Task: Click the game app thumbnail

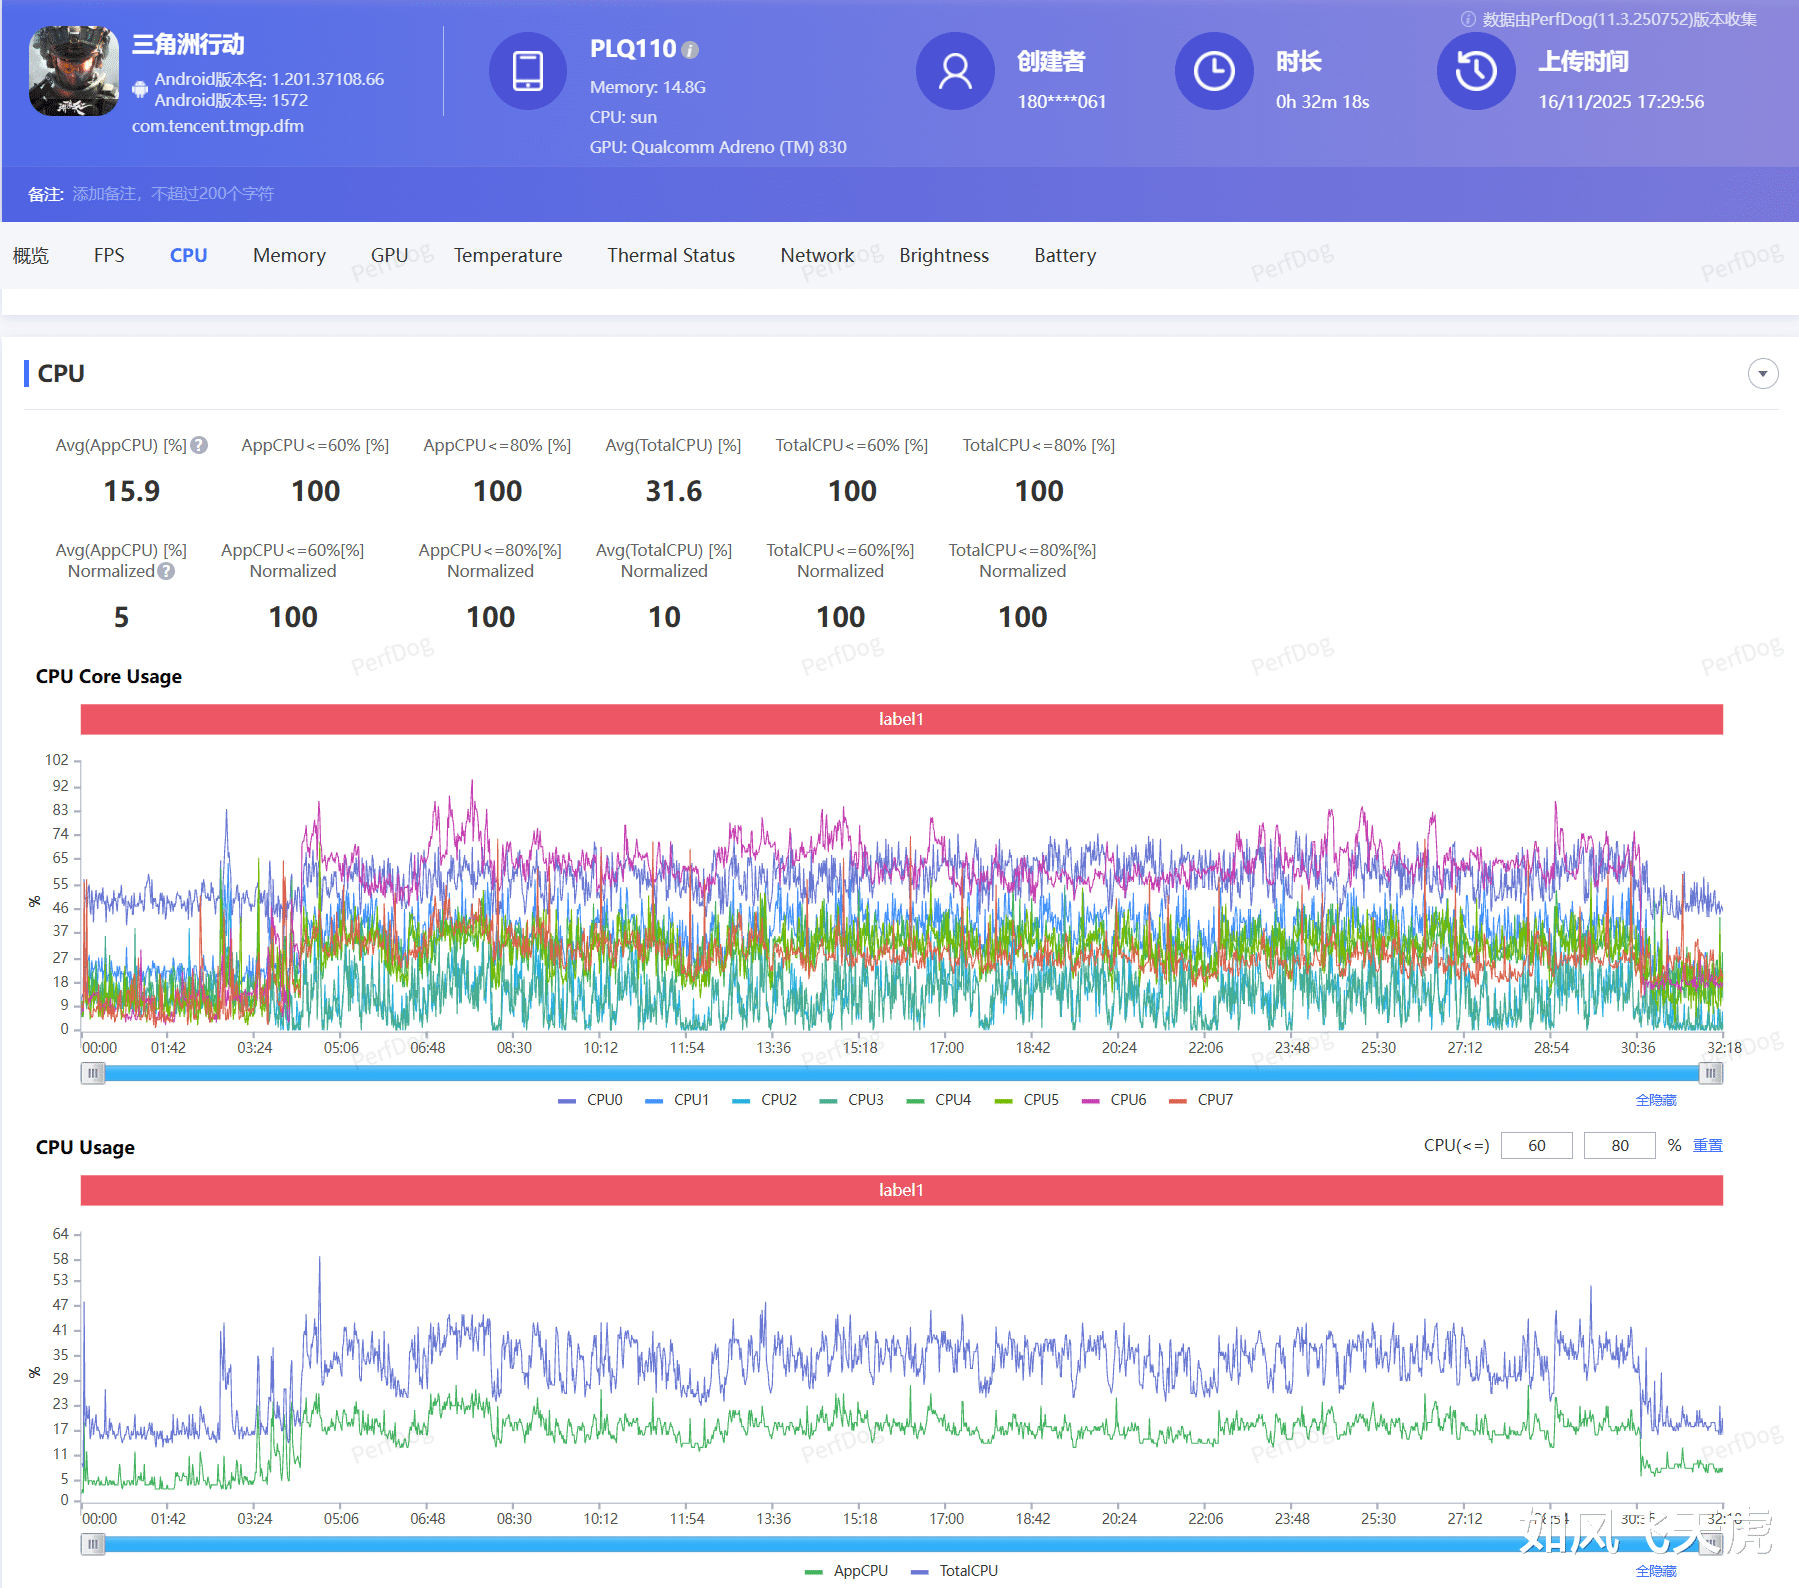Action: [74, 71]
